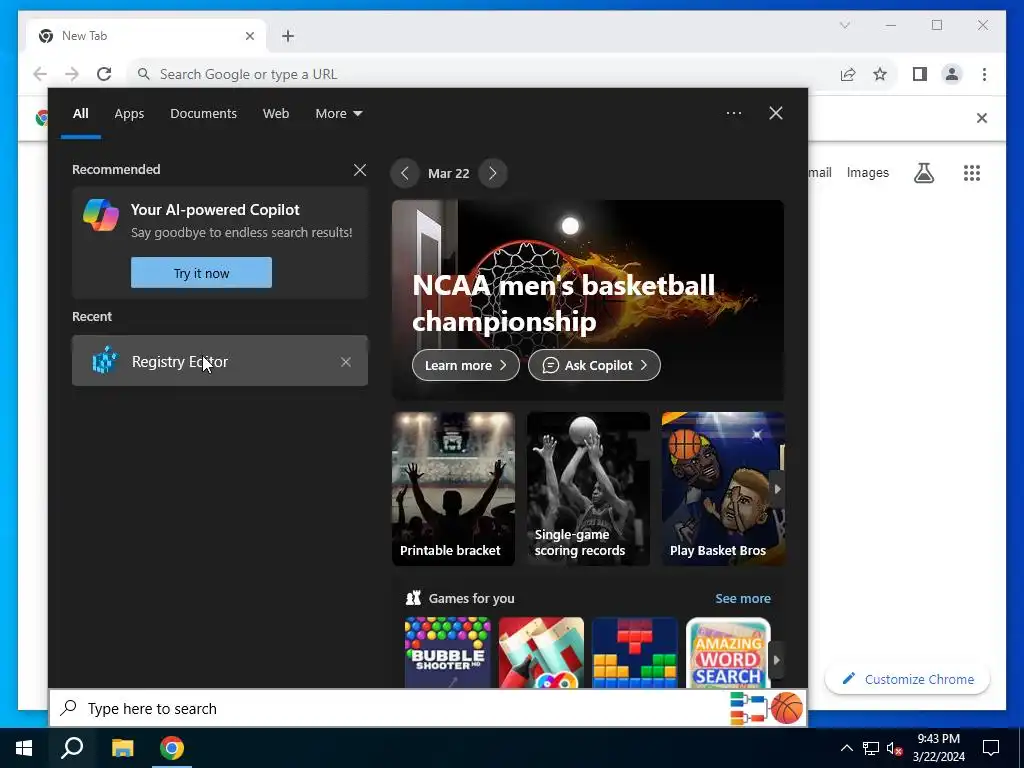Click the Ask Copilot button
The width and height of the screenshot is (1024, 768).
click(594, 365)
